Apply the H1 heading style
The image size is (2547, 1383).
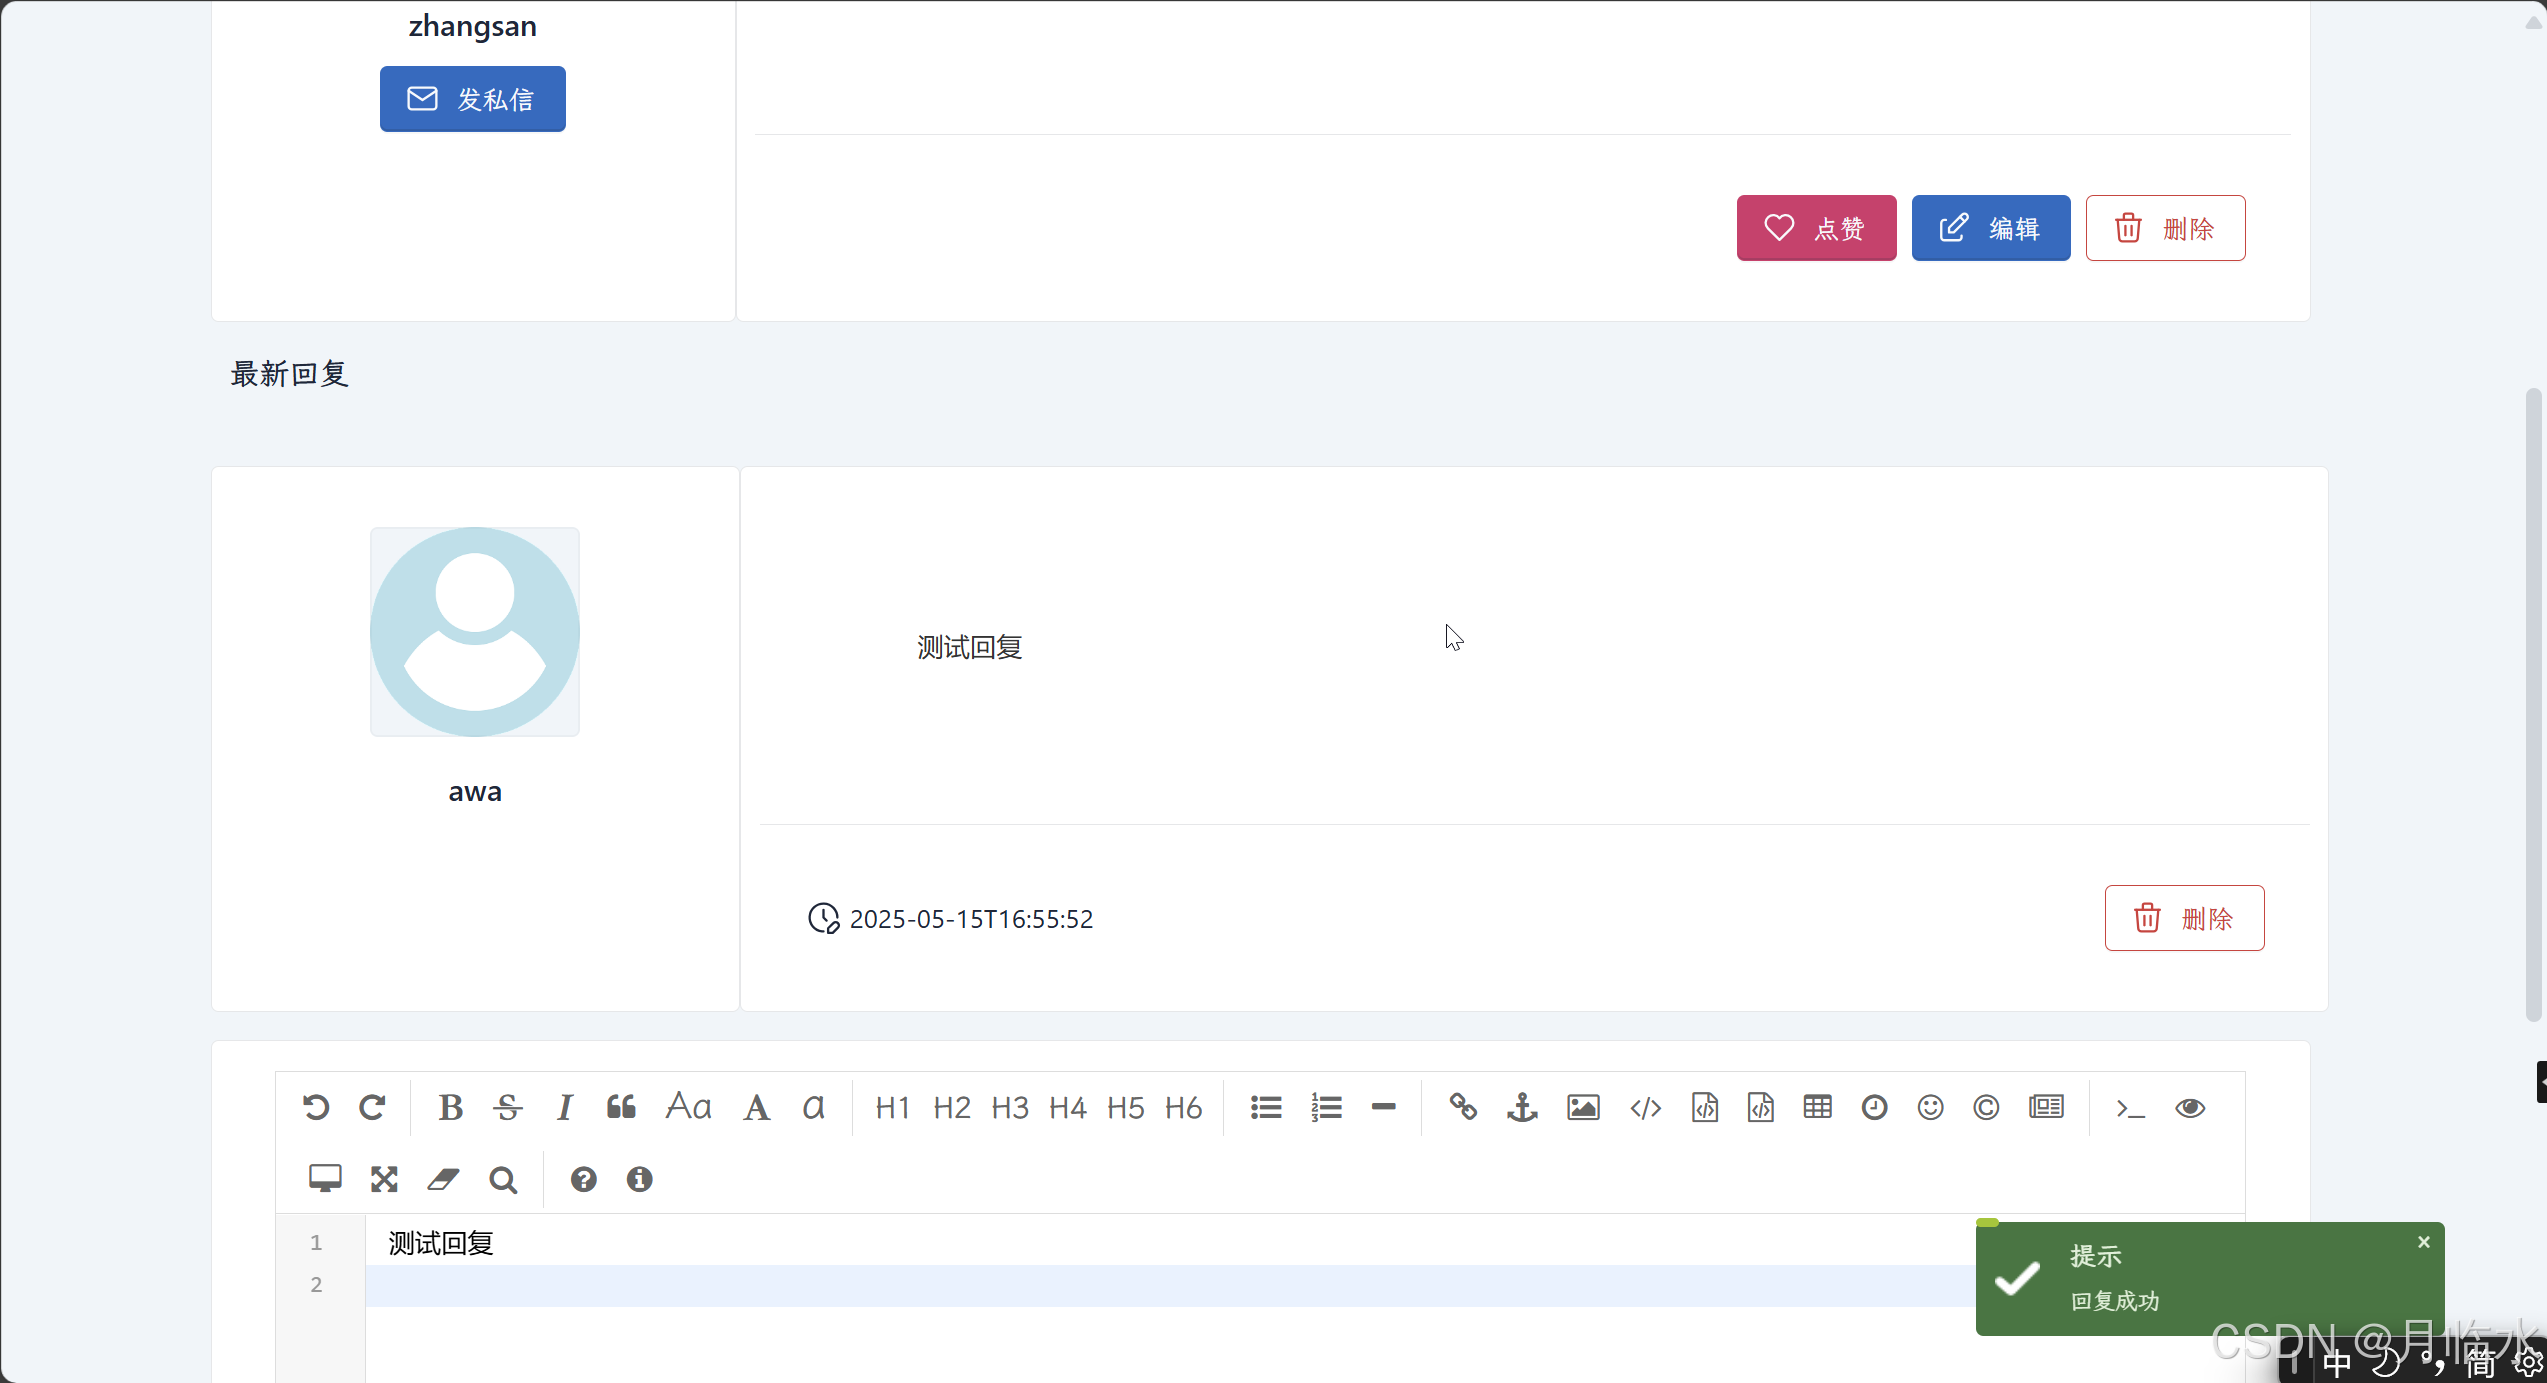pos(892,1108)
